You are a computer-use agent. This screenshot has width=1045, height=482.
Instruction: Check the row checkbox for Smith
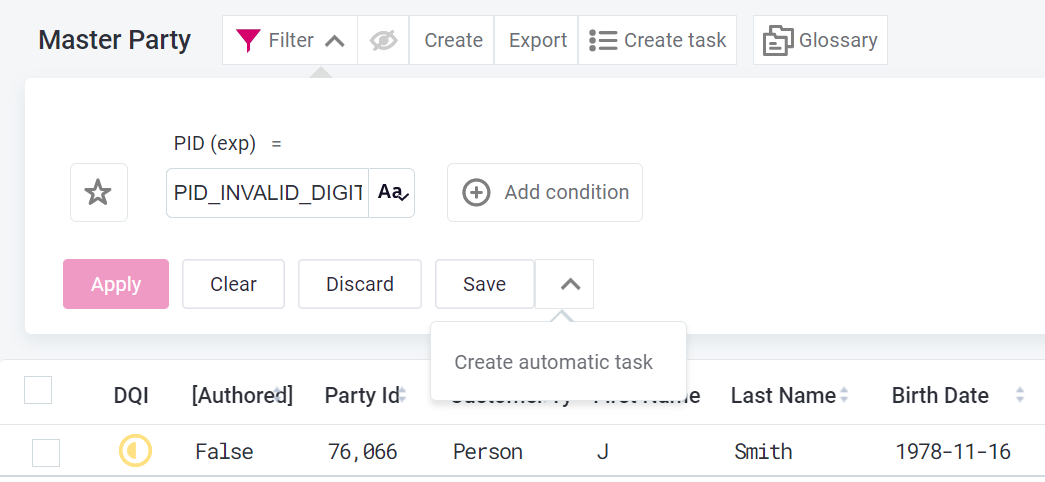46,453
